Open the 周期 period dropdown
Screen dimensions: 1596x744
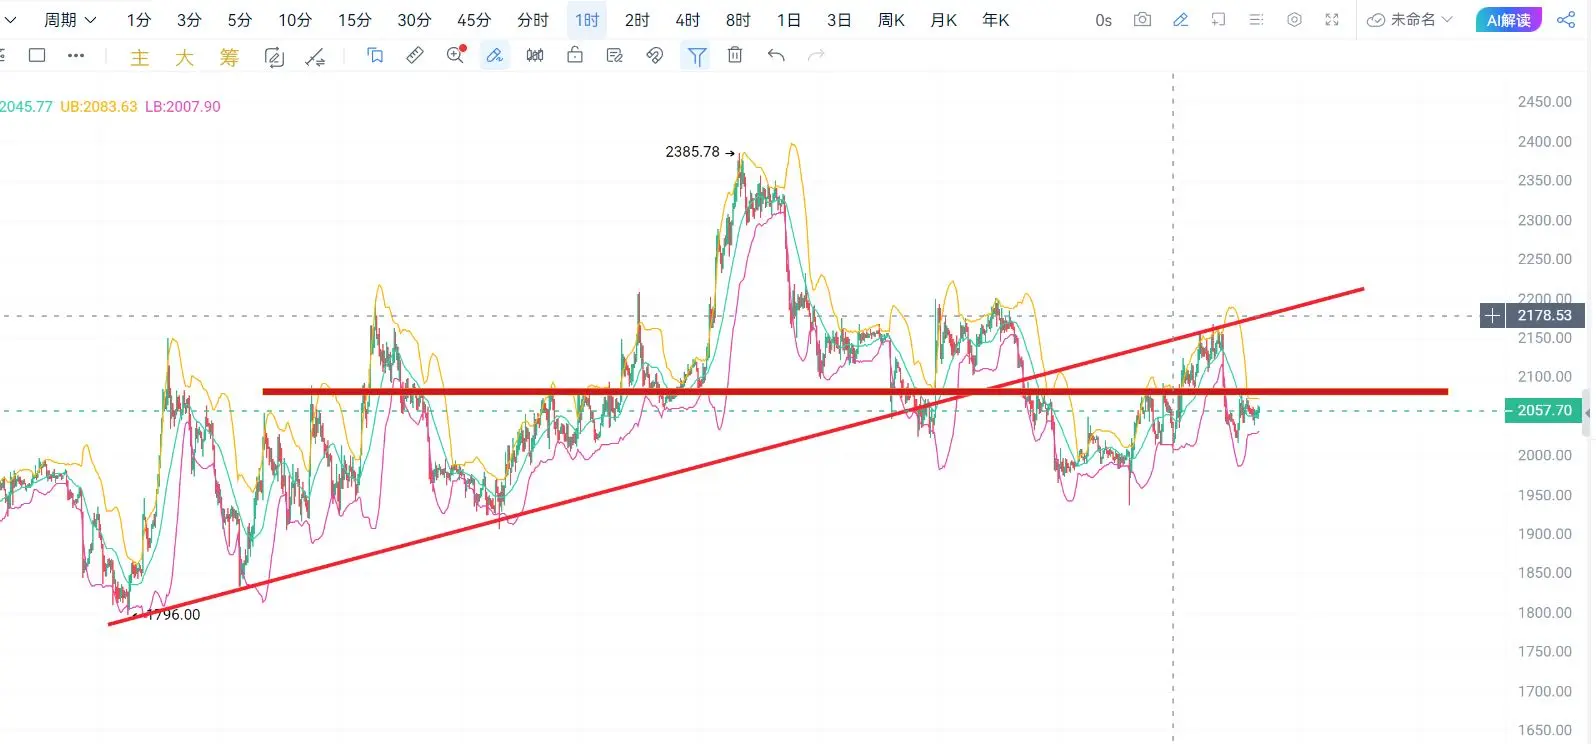click(x=70, y=20)
